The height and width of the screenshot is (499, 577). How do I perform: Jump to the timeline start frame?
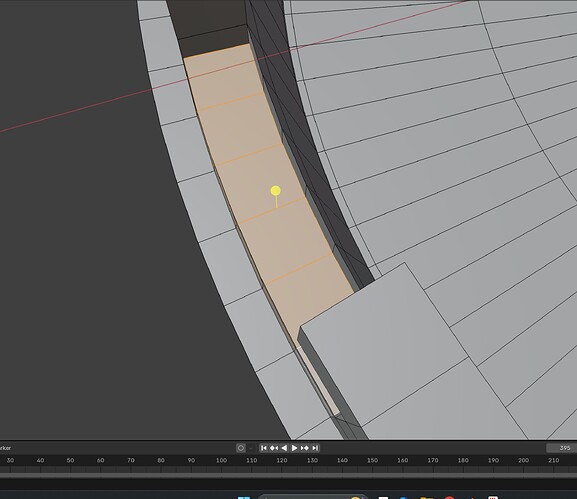[x=263, y=448]
